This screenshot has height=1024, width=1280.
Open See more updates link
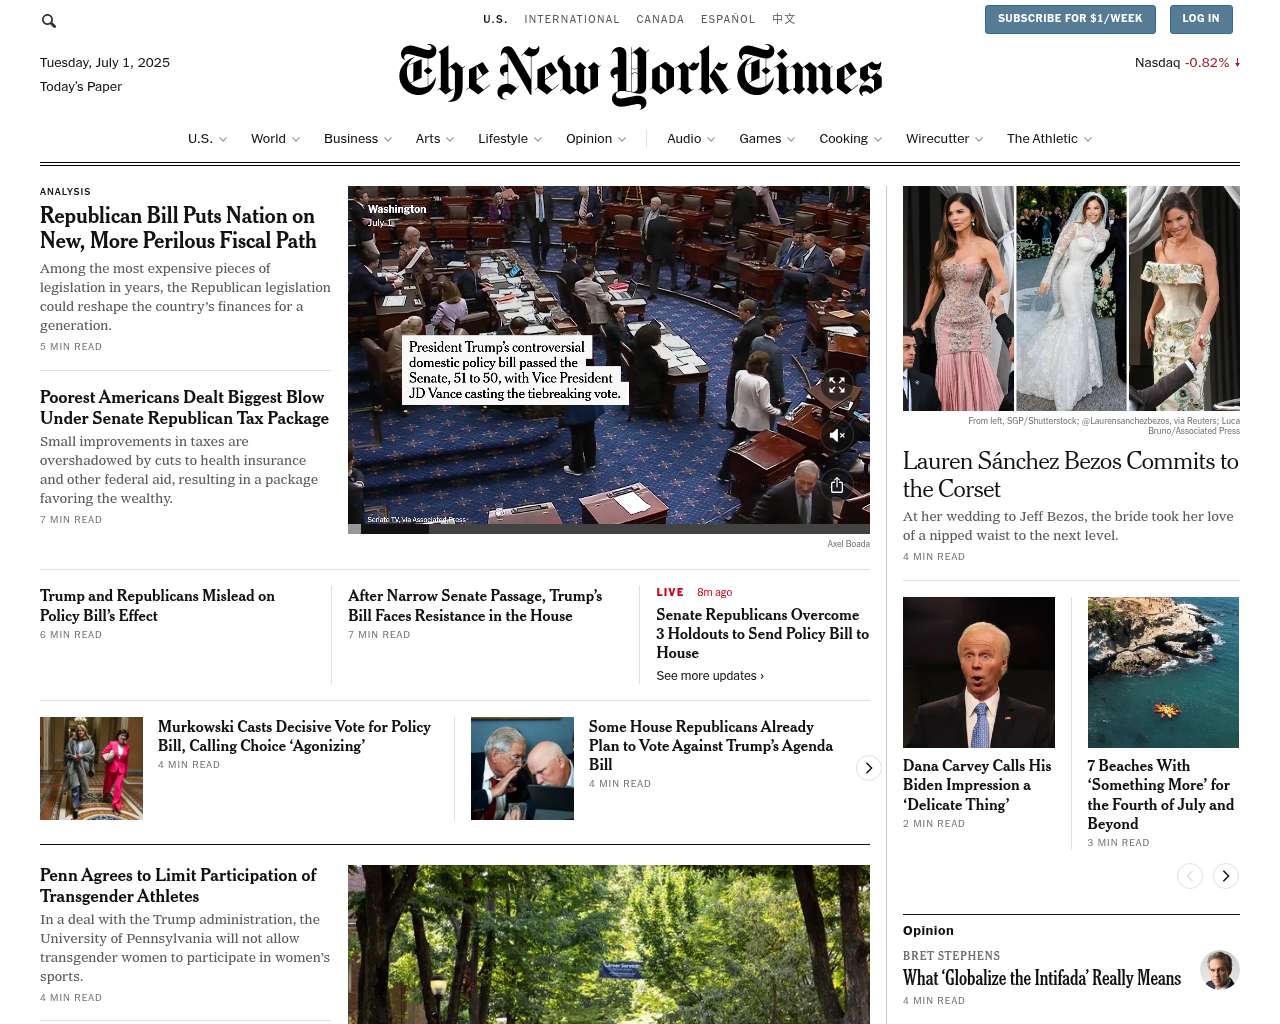pos(710,676)
